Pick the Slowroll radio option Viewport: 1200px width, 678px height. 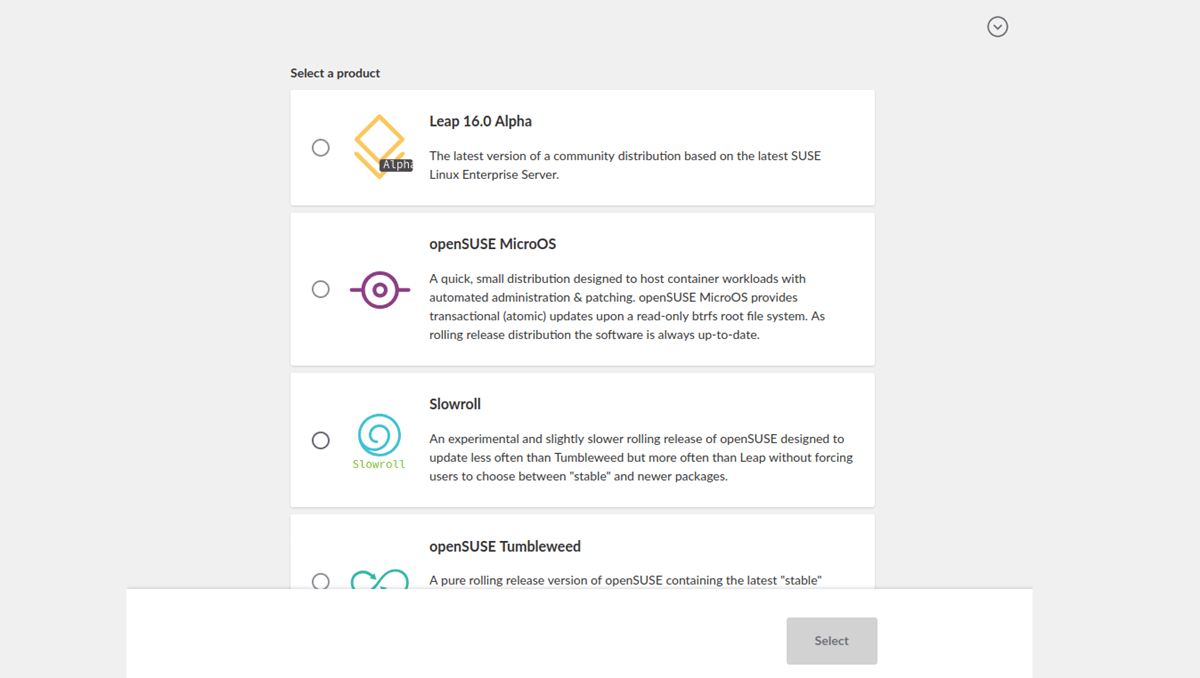(320, 440)
